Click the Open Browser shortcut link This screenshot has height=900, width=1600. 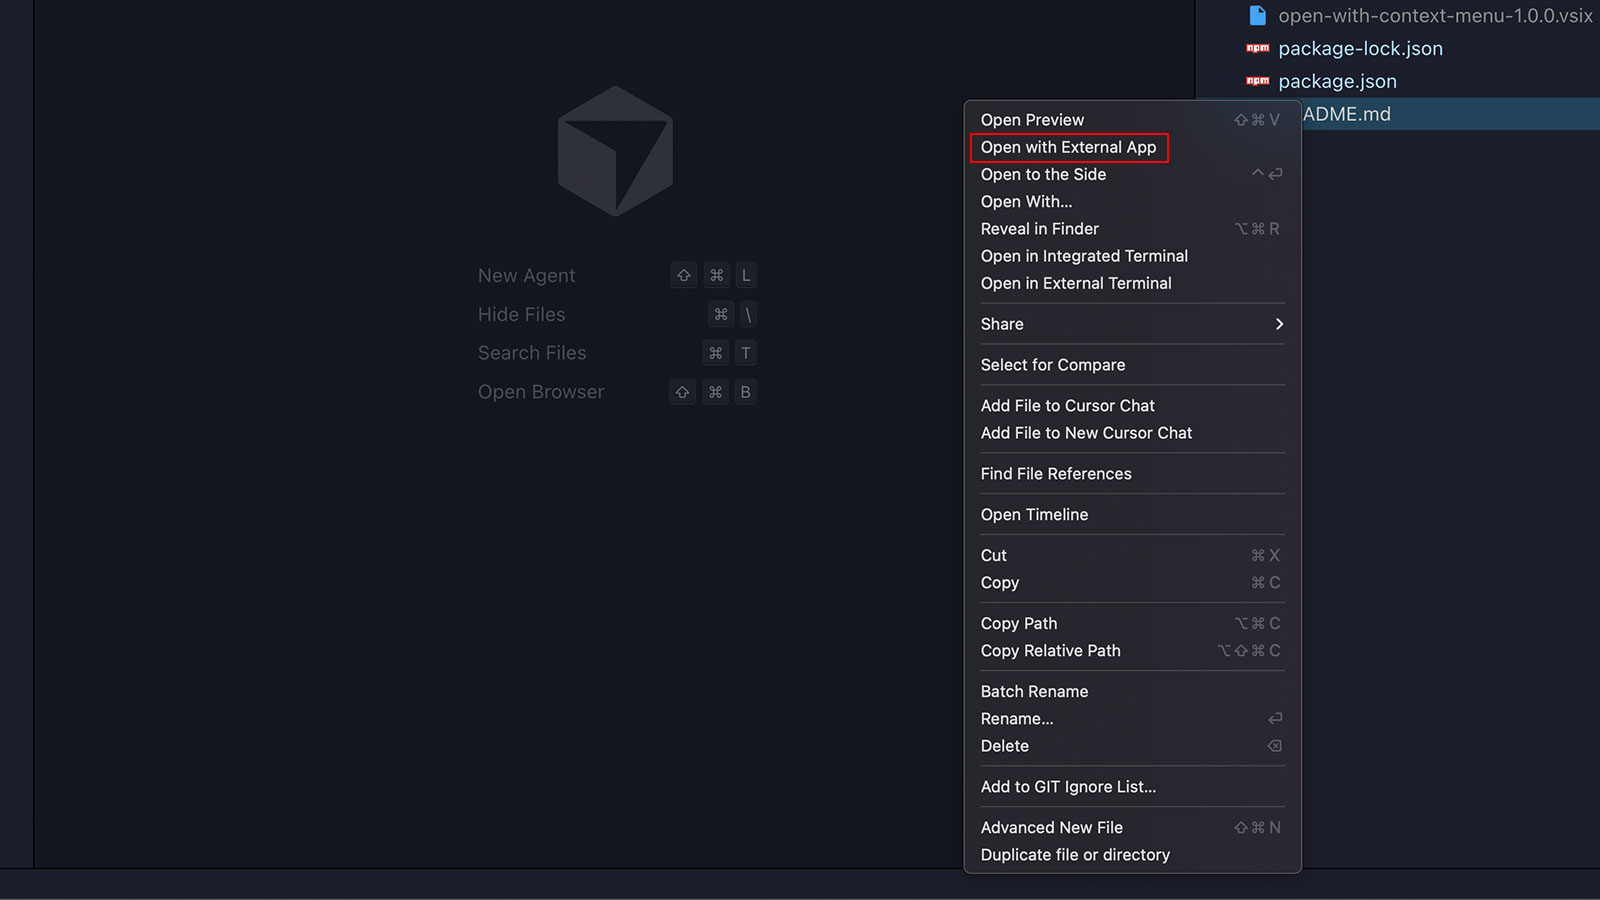tap(541, 392)
